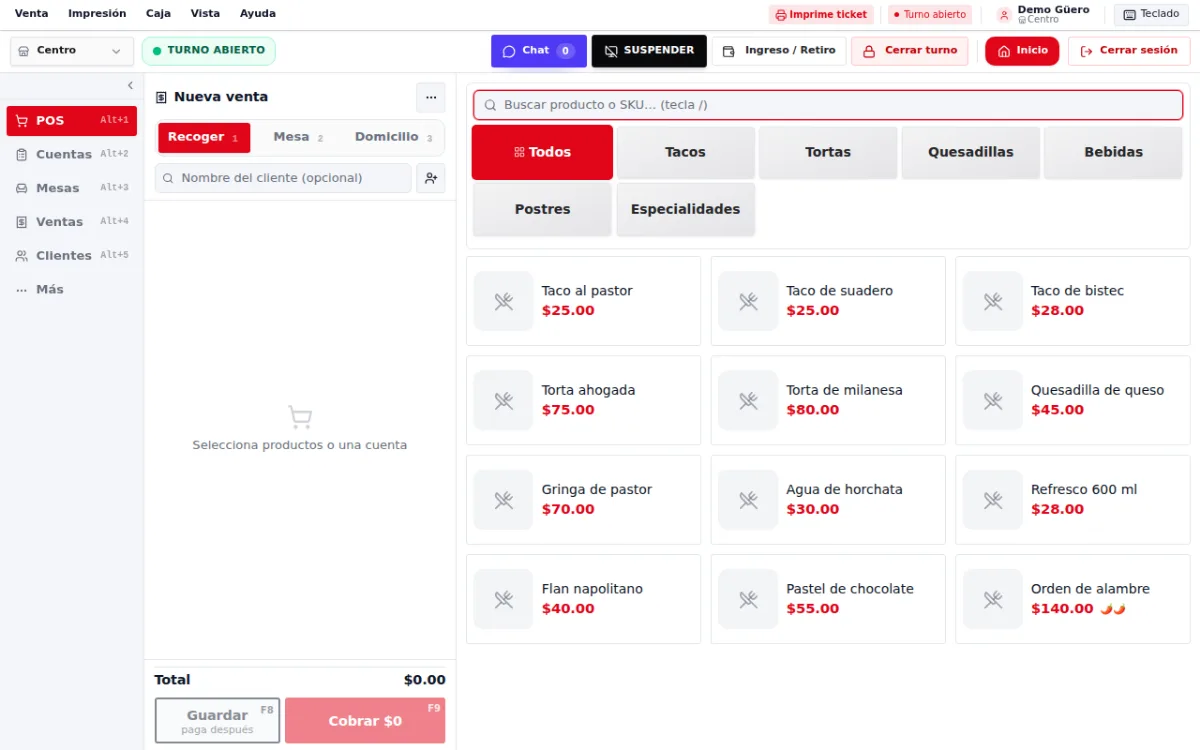Click Guardar paga después button
This screenshot has height=750, width=1200.
[x=218, y=721]
